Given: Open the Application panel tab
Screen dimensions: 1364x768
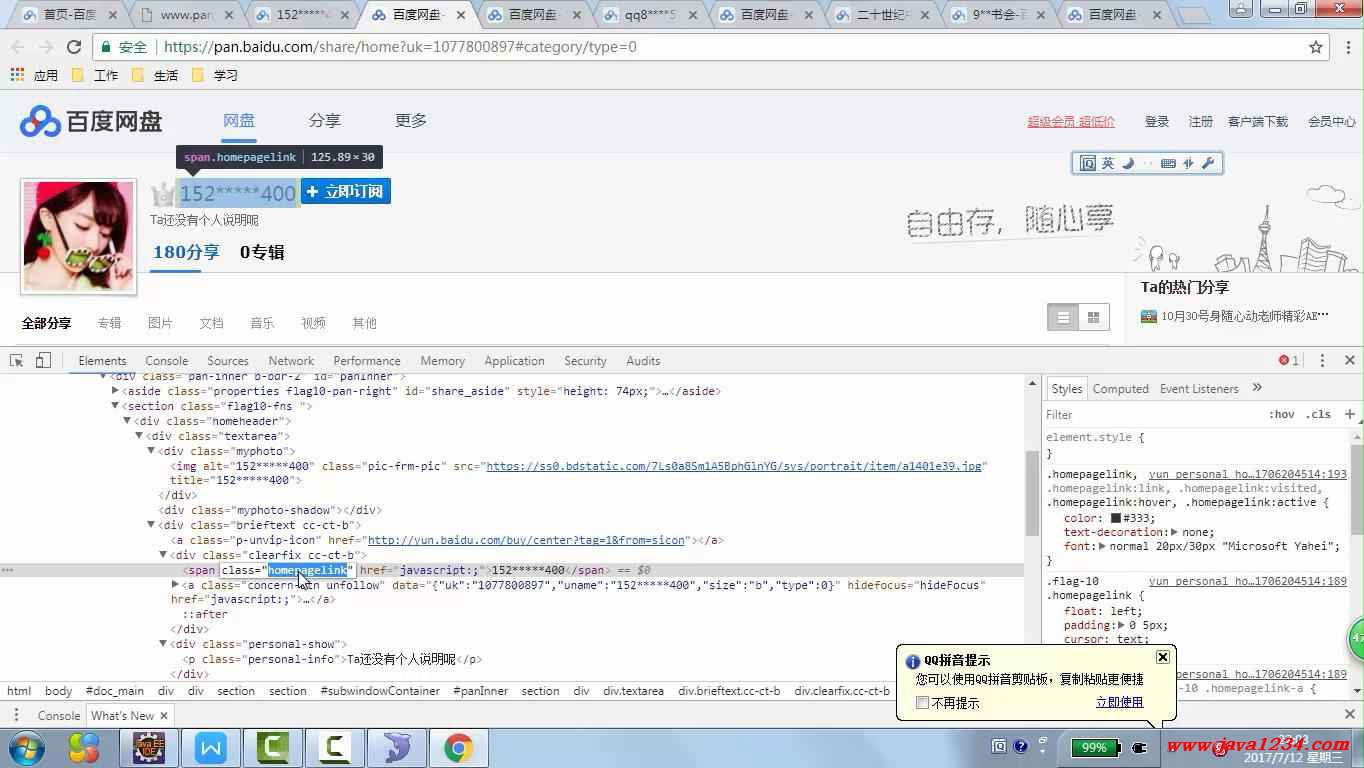Looking at the screenshot, I should 514,361.
